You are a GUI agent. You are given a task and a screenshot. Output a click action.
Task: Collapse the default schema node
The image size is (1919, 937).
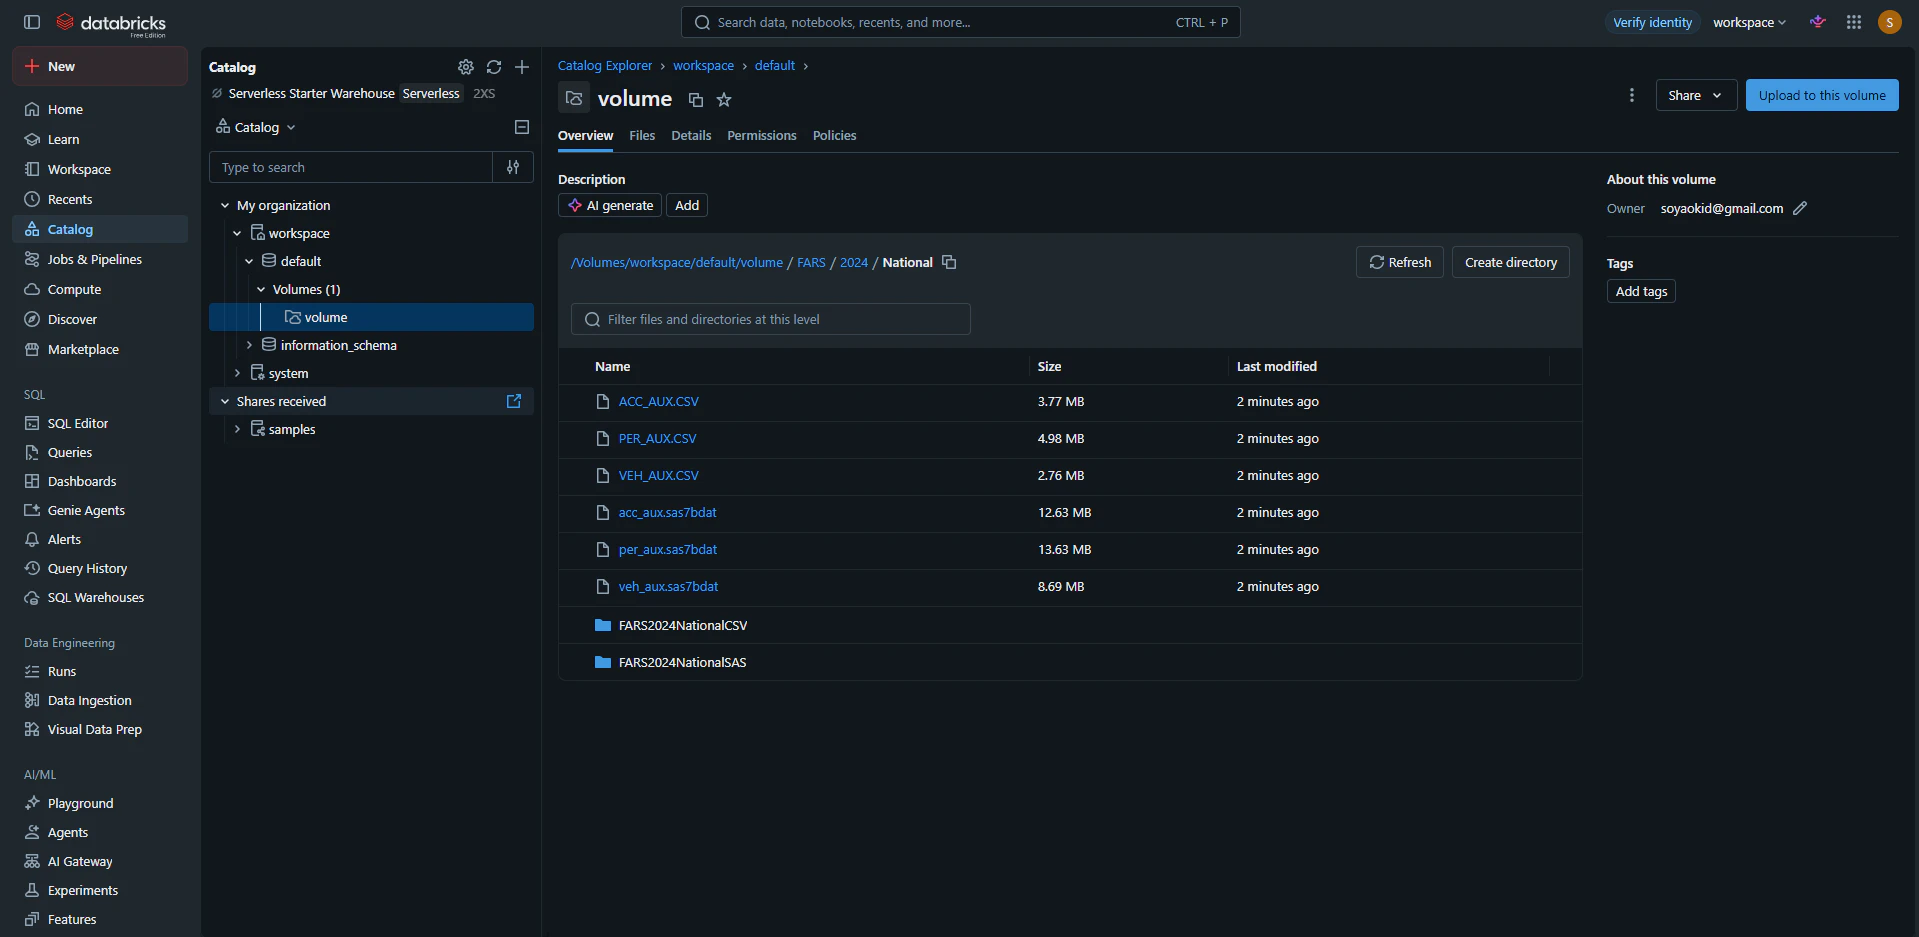[249, 261]
